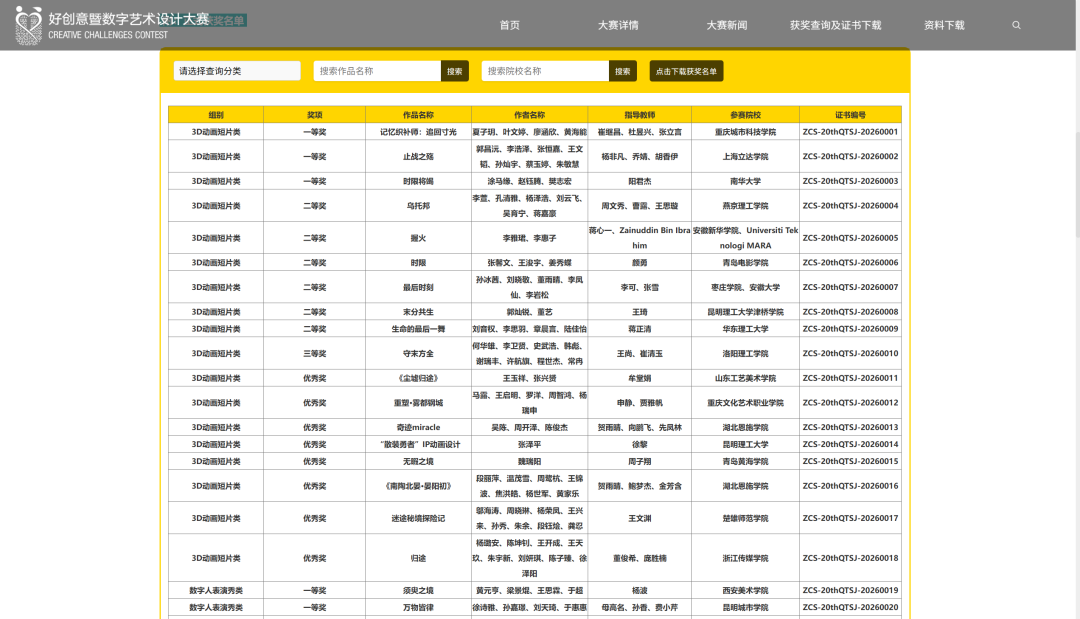
Task: Click the contest heart logo icon
Action: click(x=28, y=25)
